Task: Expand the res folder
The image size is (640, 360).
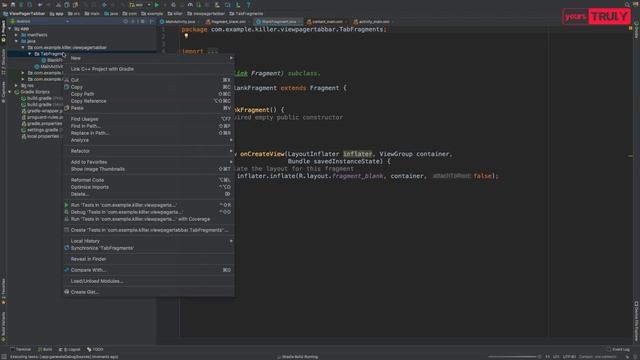Action: tap(16, 85)
